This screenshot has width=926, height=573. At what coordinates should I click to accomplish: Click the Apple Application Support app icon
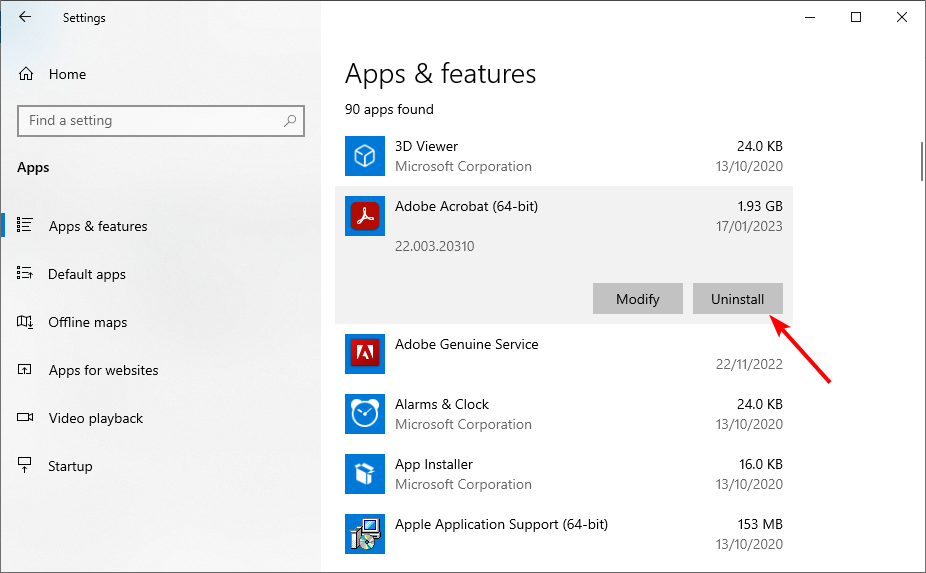(365, 534)
